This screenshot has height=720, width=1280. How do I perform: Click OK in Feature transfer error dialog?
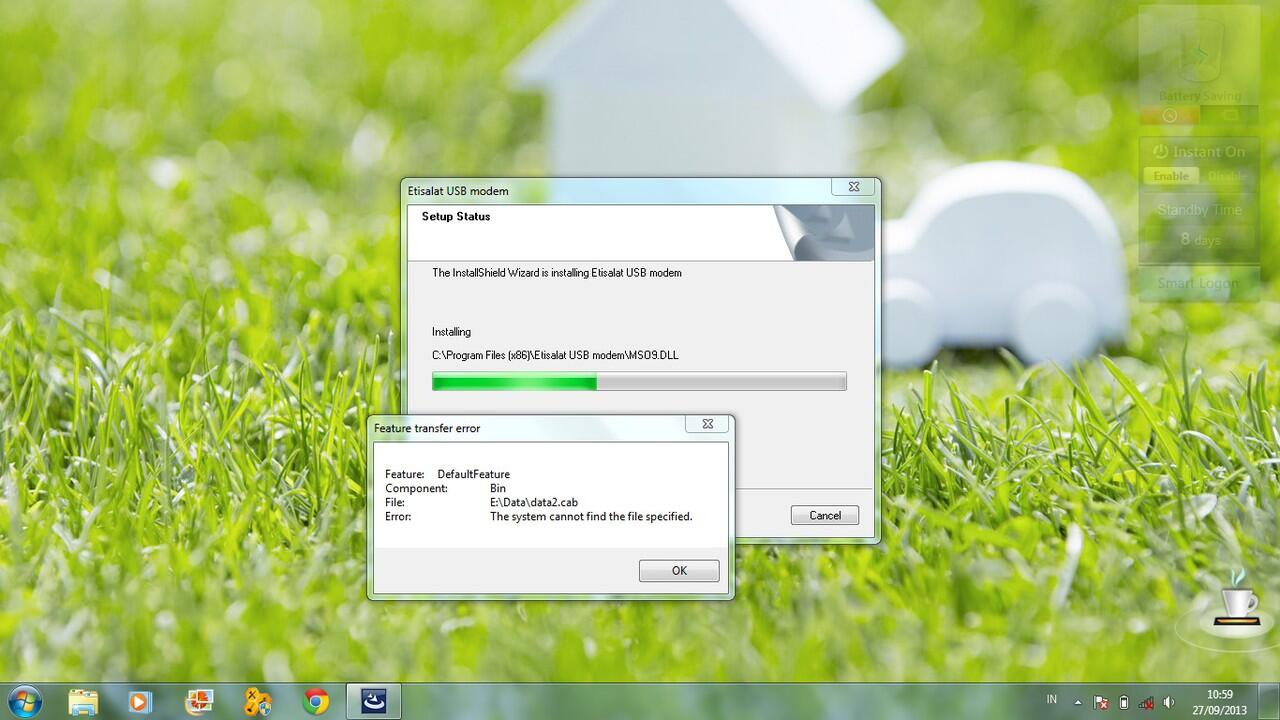coord(679,570)
